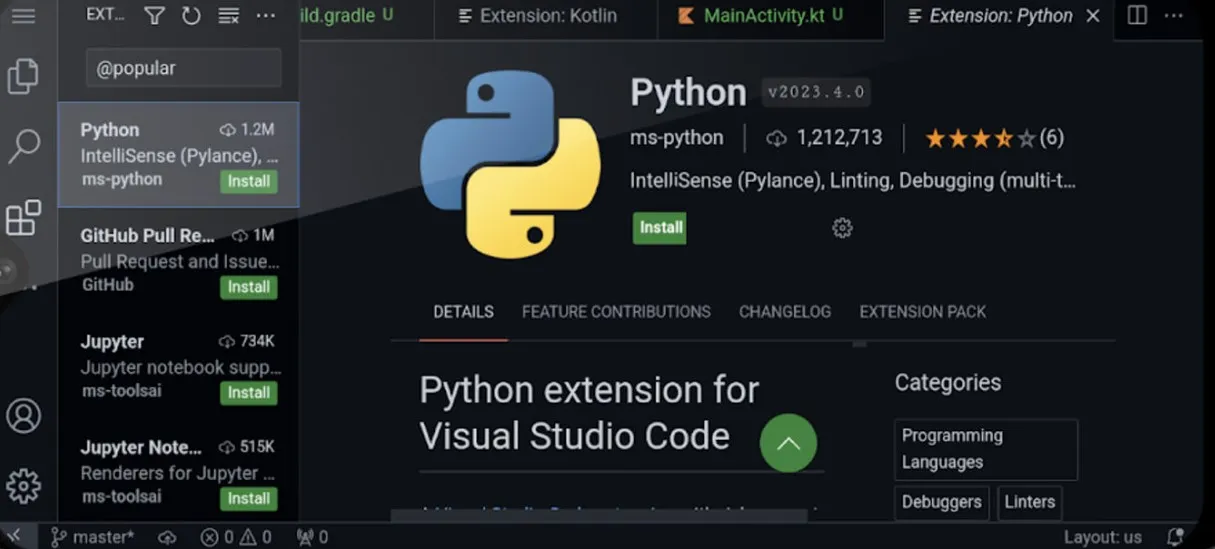Open the Search view in activity bar
This screenshot has height=549, width=1215.
click(23, 146)
